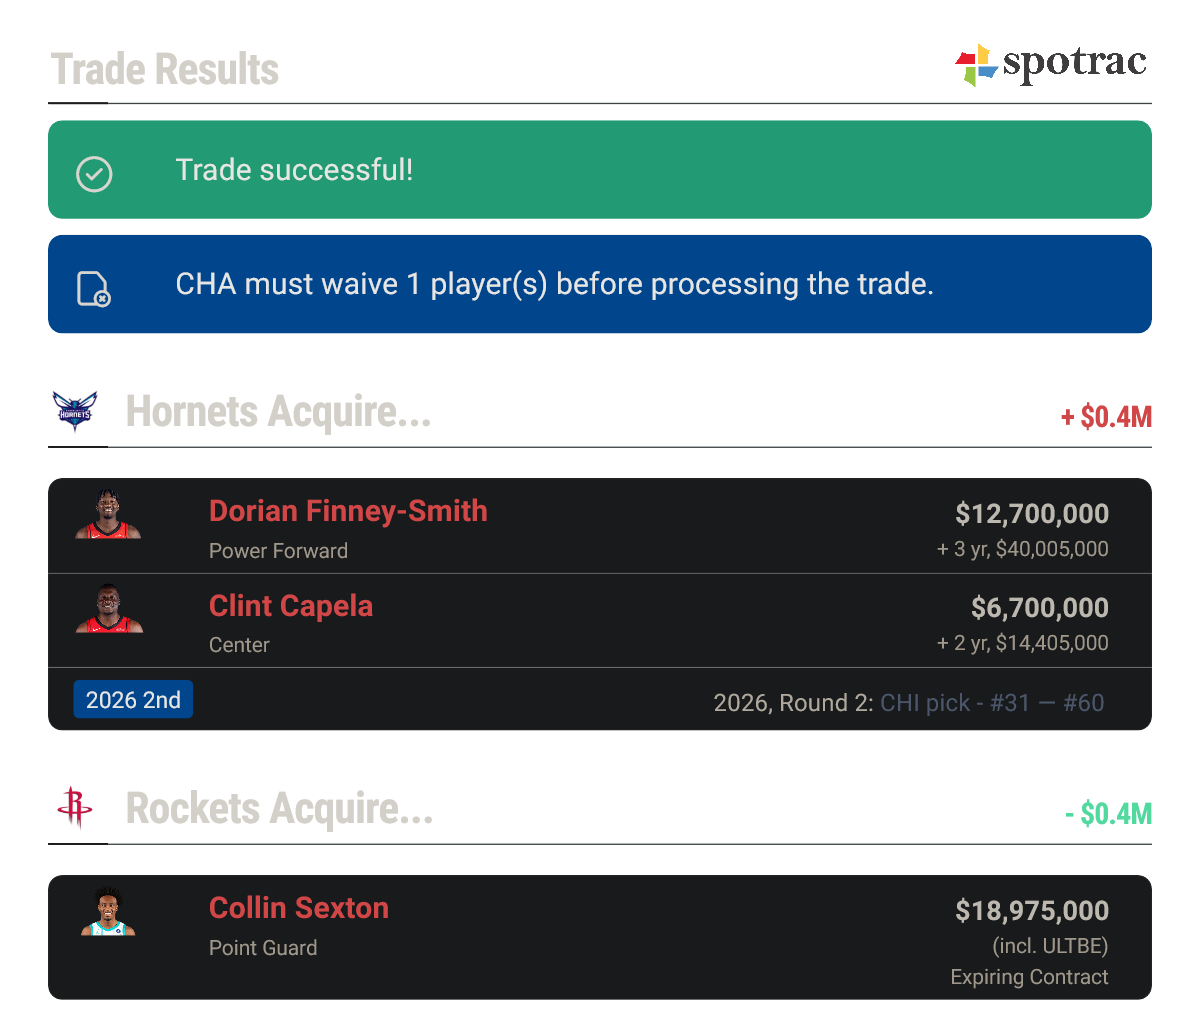1180x1015 pixels.
Task: Click the Expiring Contract label
Action: [x=1029, y=977]
